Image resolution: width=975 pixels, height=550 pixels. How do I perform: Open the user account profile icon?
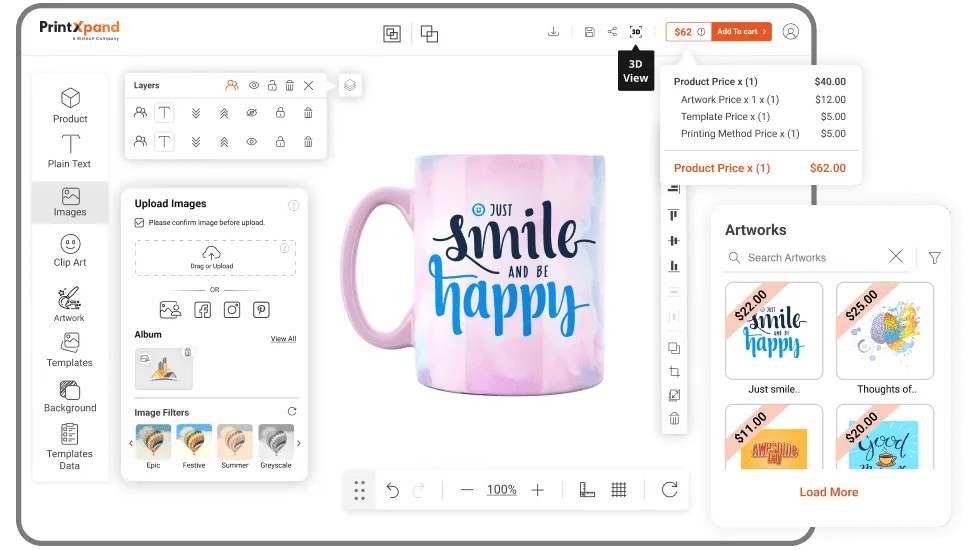pyautogui.click(x=790, y=32)
